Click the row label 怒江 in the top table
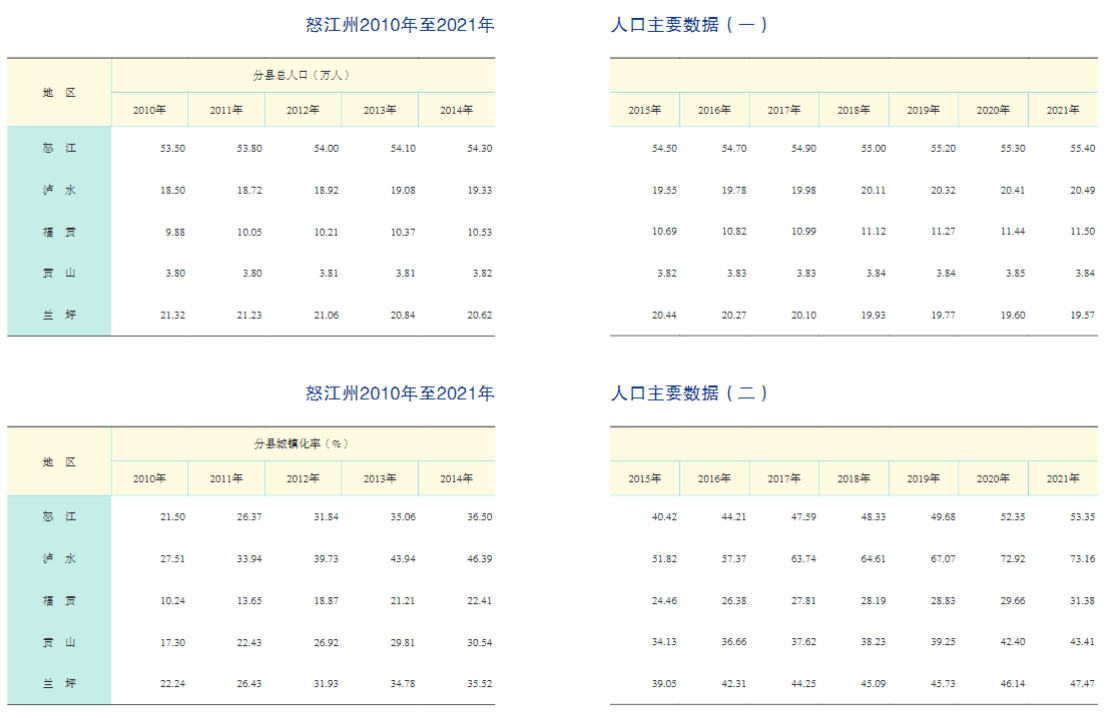The width and height of the screenshot is (1108, 712). coord(59,147)
